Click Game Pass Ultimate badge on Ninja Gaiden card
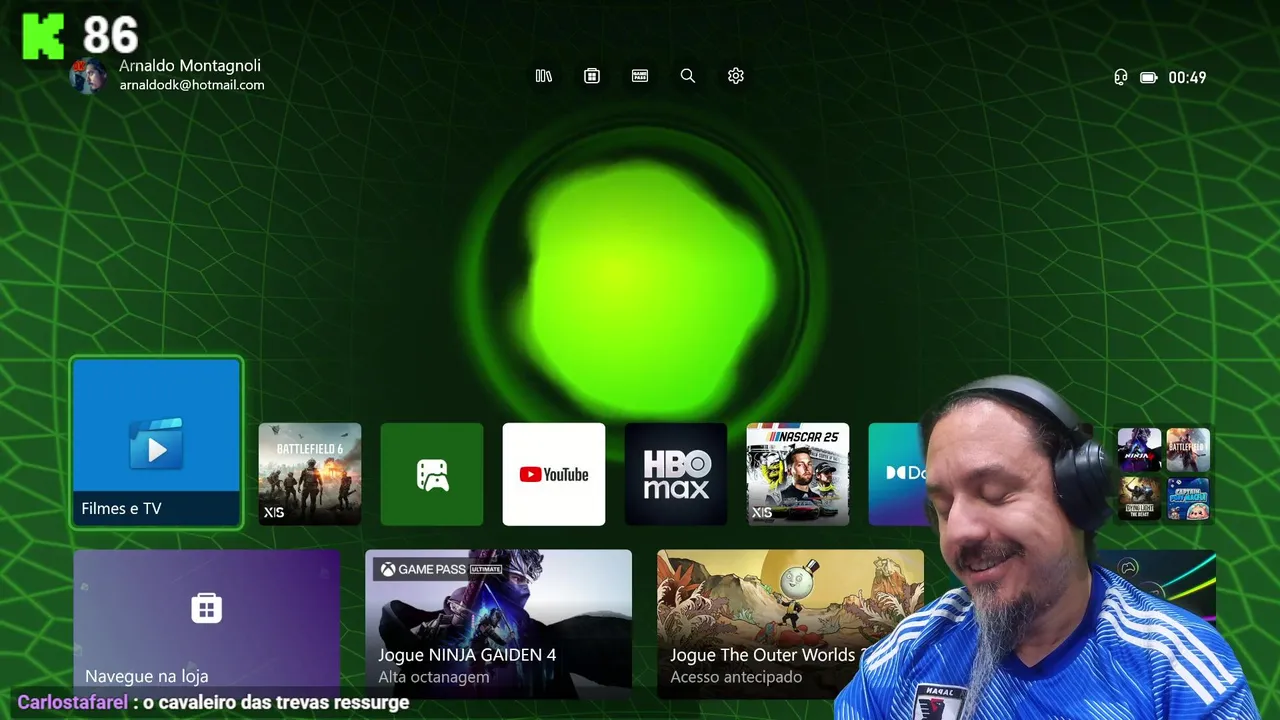The image size is (1280, 720). (x=440, y=569)
